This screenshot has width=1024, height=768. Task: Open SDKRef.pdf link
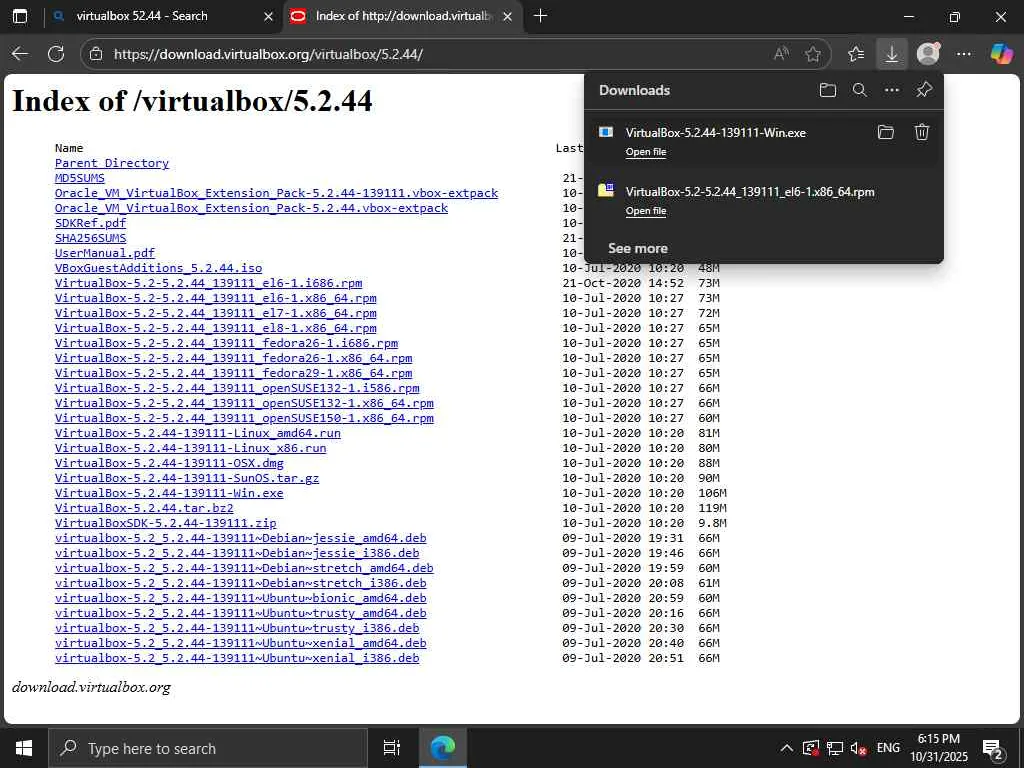coord(90,223)
